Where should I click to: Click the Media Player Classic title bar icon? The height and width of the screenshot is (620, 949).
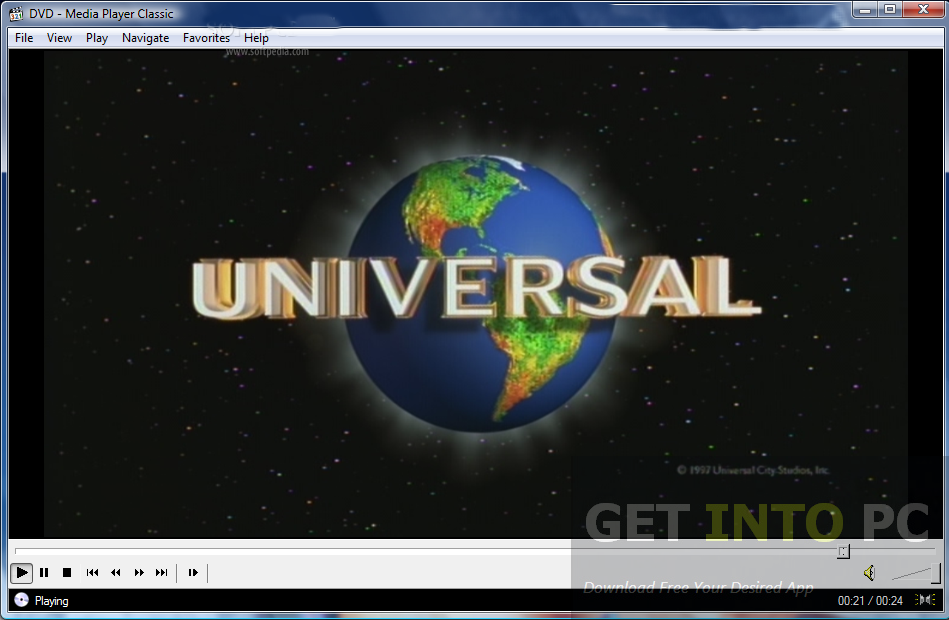pyautogui.click(x=16, y=13)
